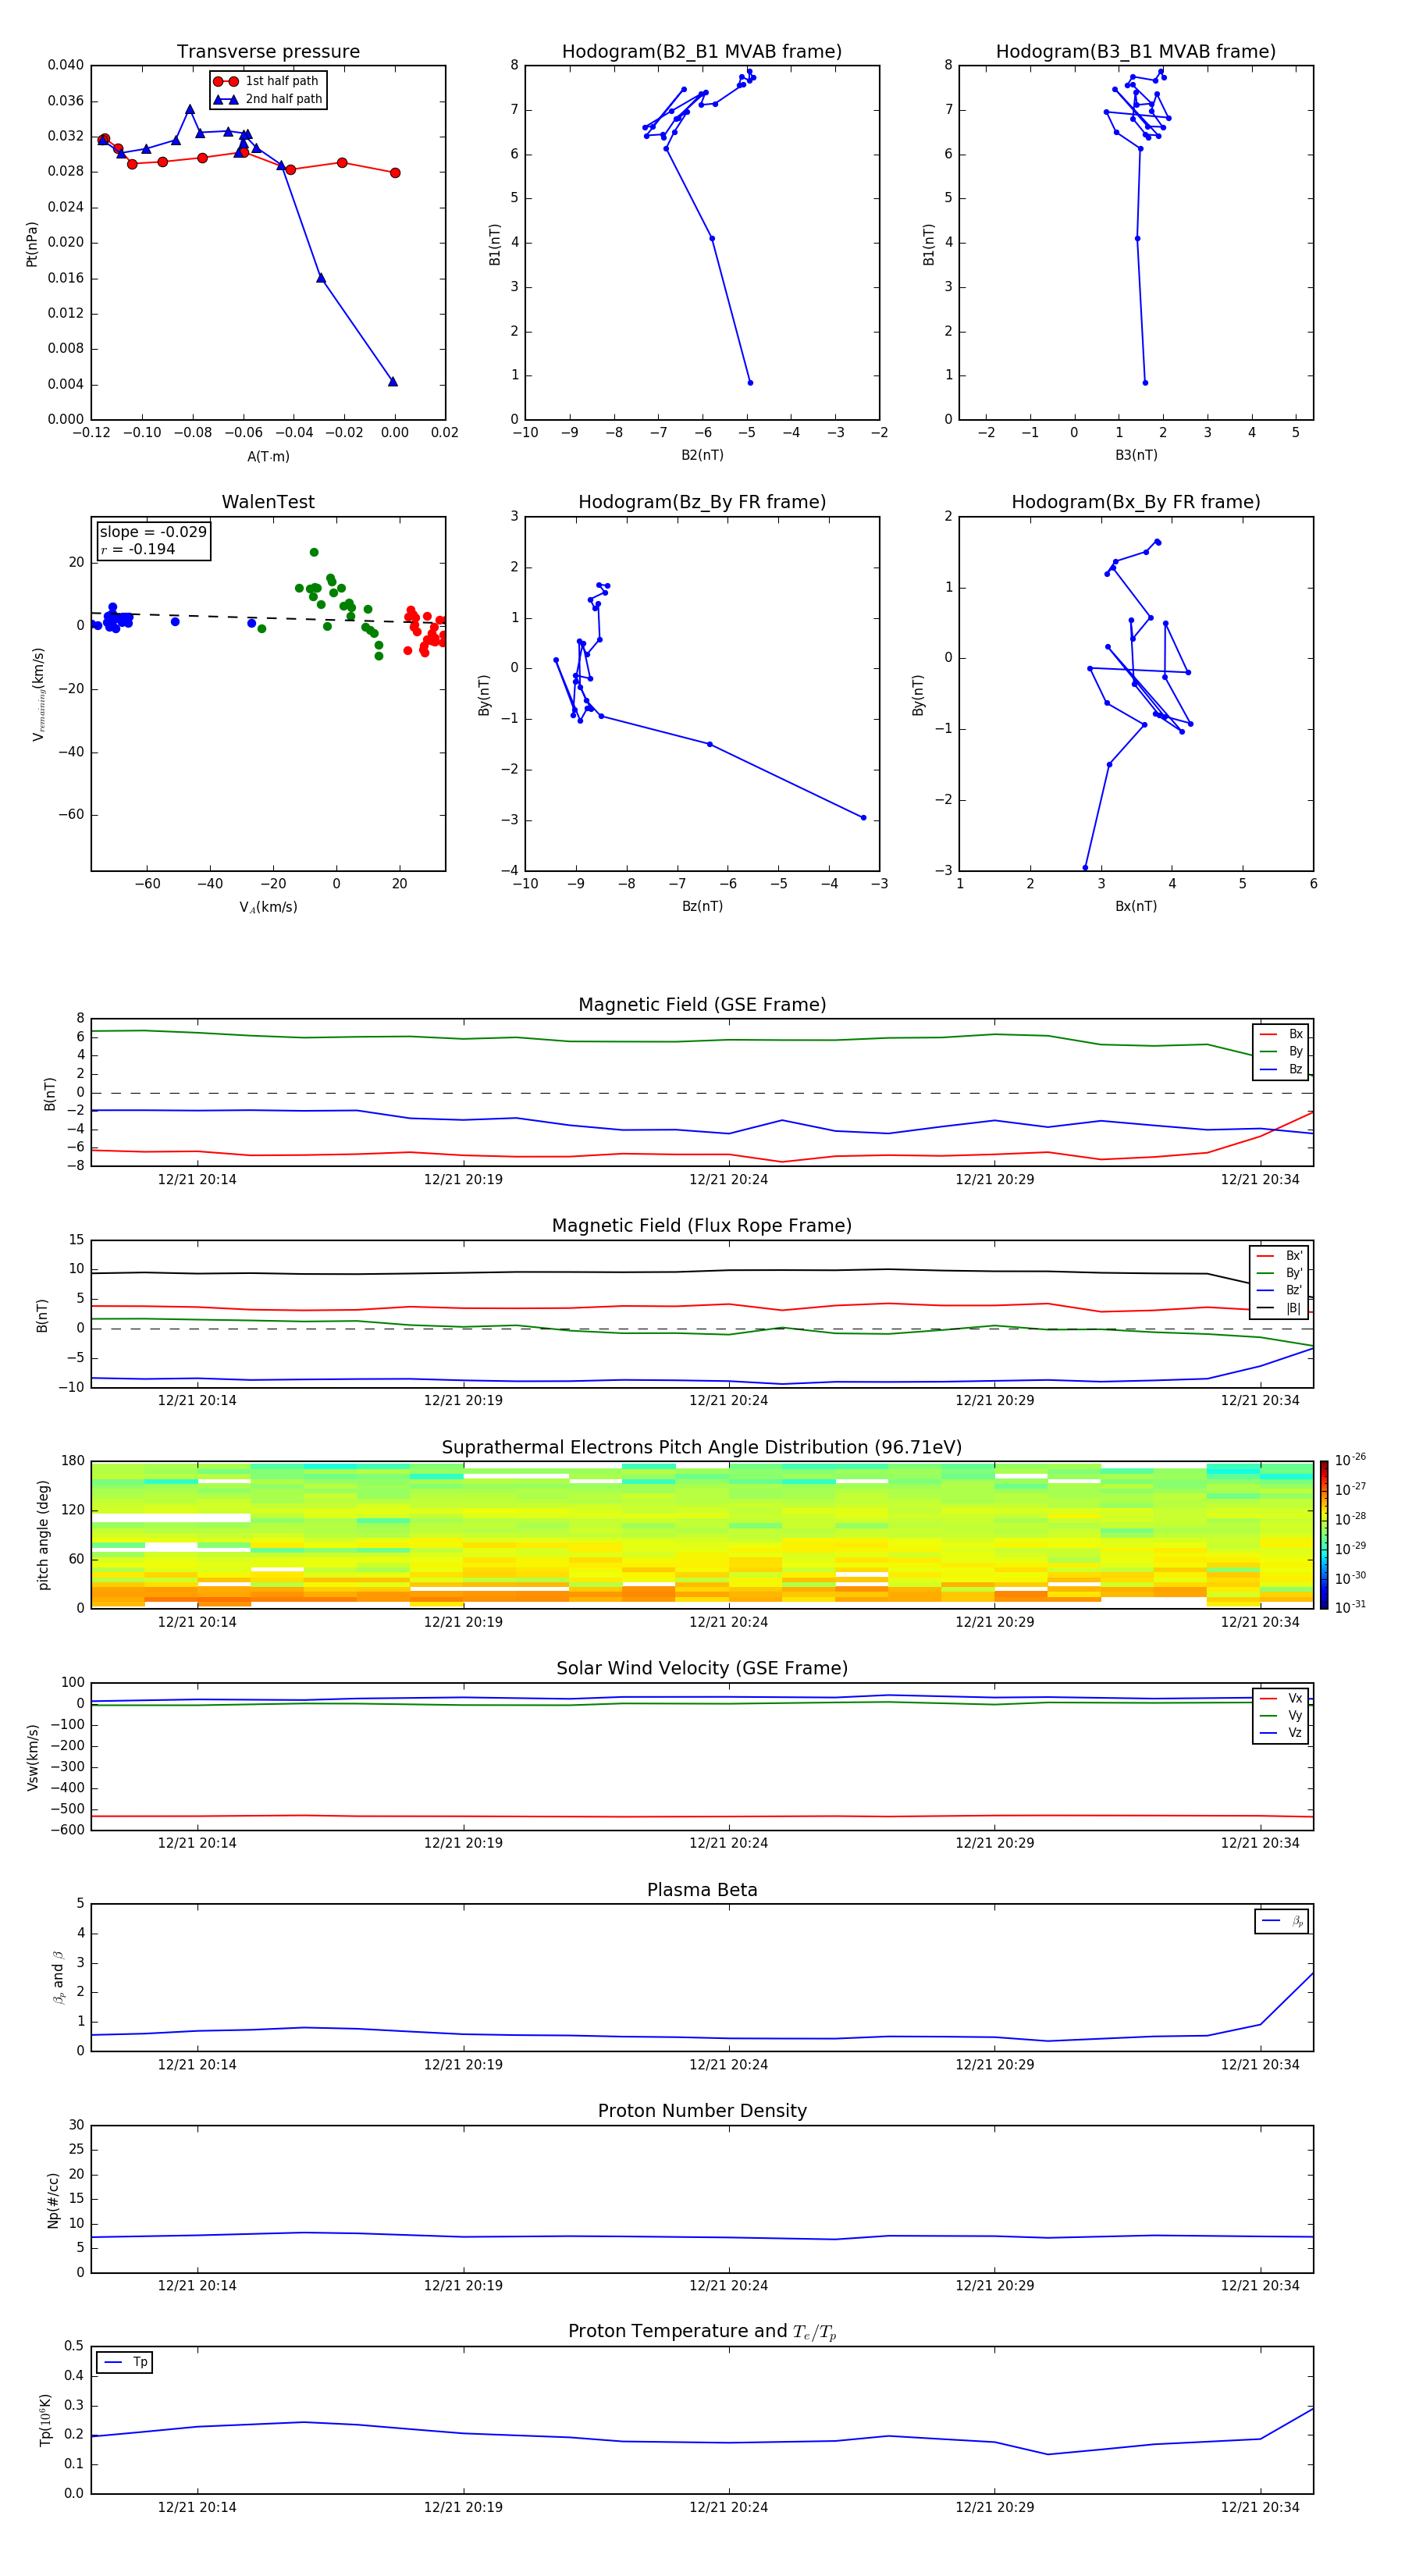Click the 'Hodogram(B2_B1 MVAB frame)' title
Image resolution: width=1405 pixels, height=2576 pixels.
click(x=702, y=51)
